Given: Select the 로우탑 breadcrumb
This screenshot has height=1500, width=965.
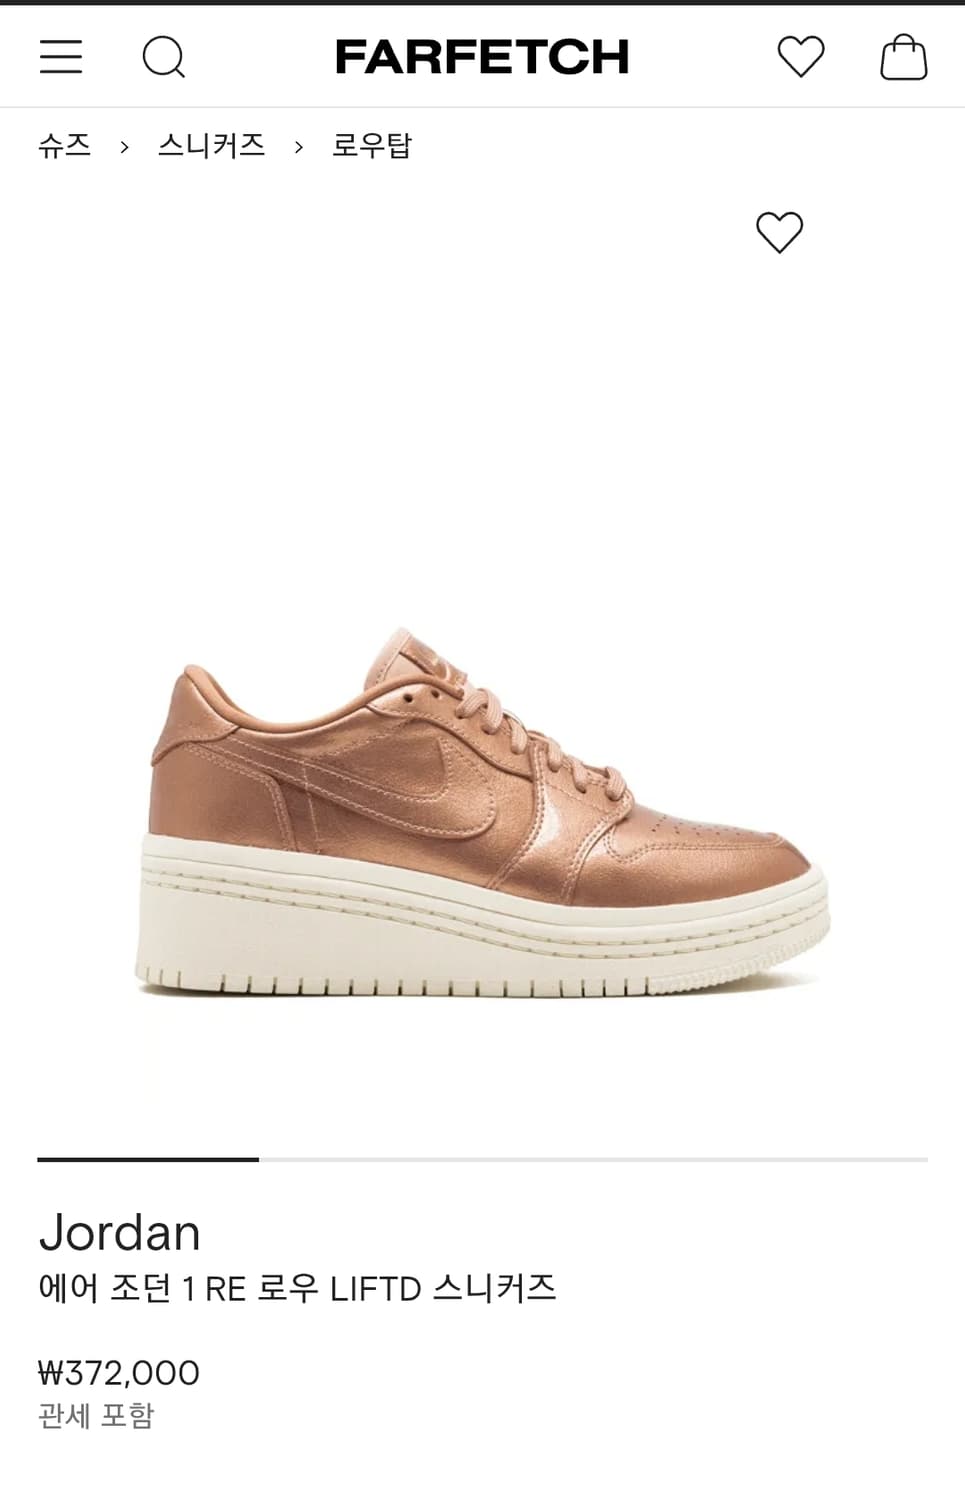Looking at the screenshot, I should coord(371,146).
